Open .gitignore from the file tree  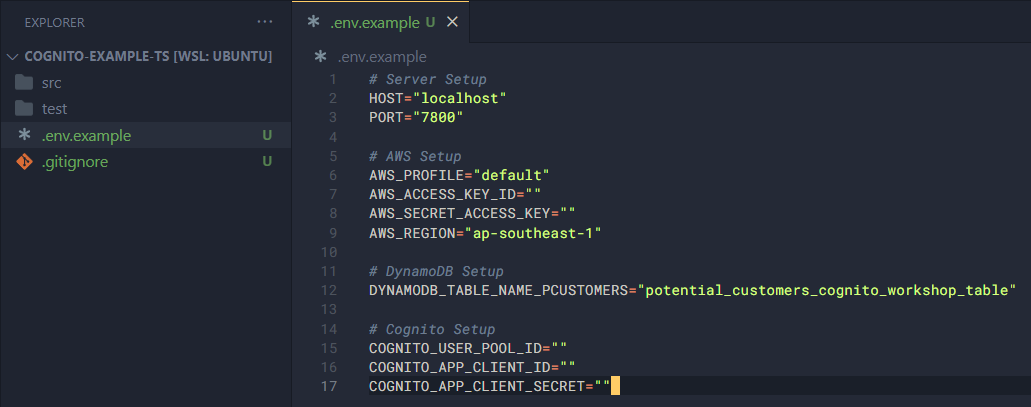click(75, 161)
